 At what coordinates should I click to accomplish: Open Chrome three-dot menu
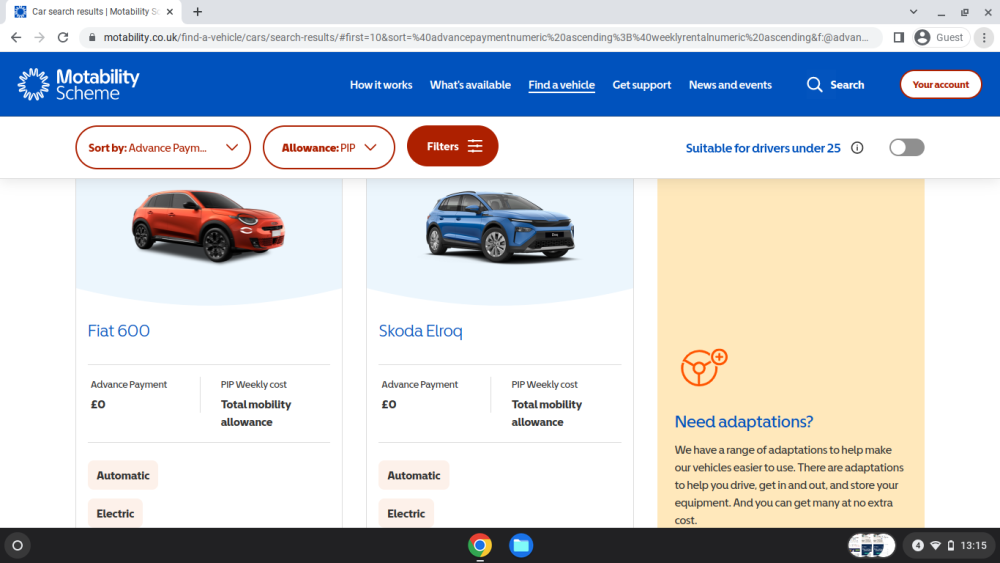[x=984, y=38]
